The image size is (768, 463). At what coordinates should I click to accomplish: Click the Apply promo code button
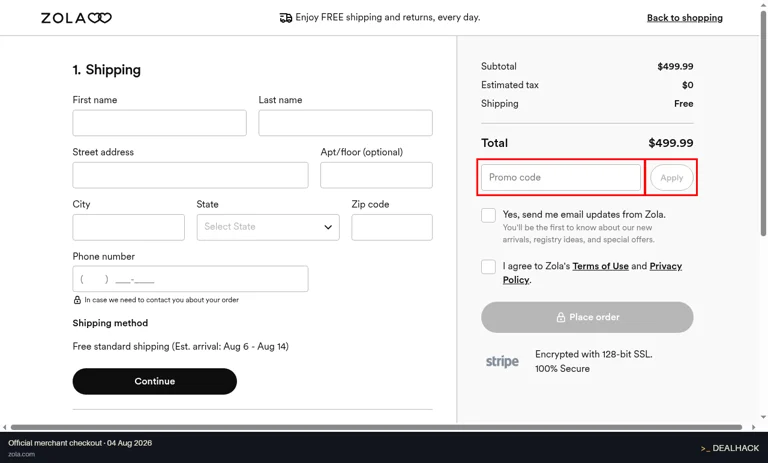(672, 177)
